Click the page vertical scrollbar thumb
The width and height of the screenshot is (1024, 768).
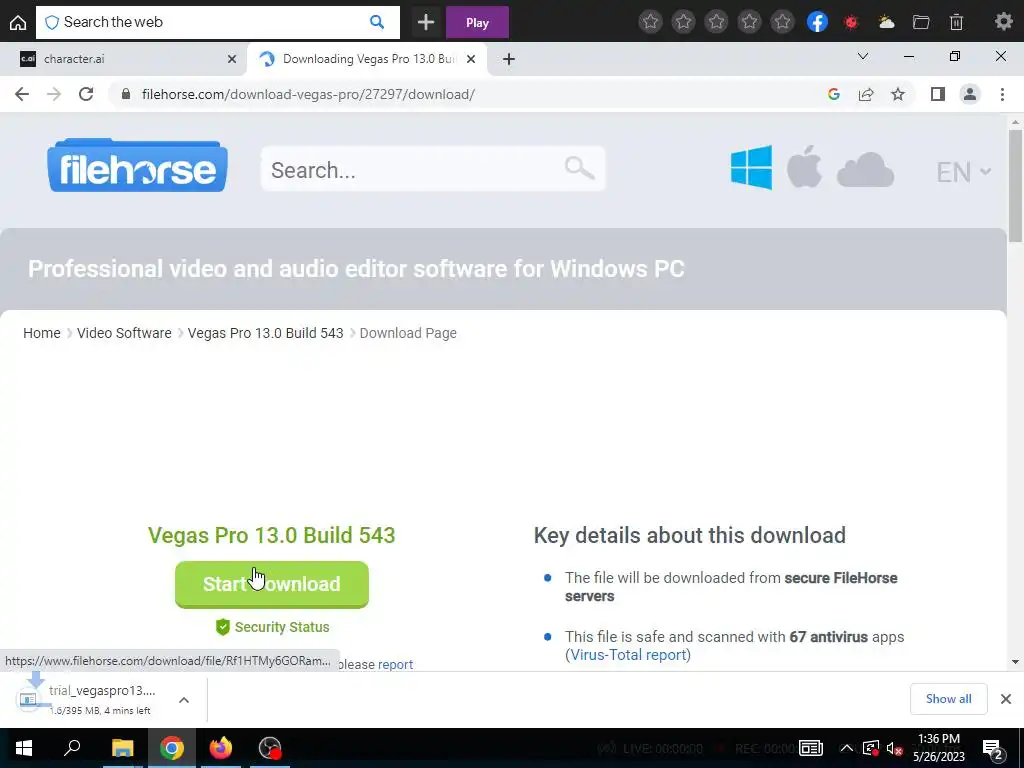[1015, 186]
